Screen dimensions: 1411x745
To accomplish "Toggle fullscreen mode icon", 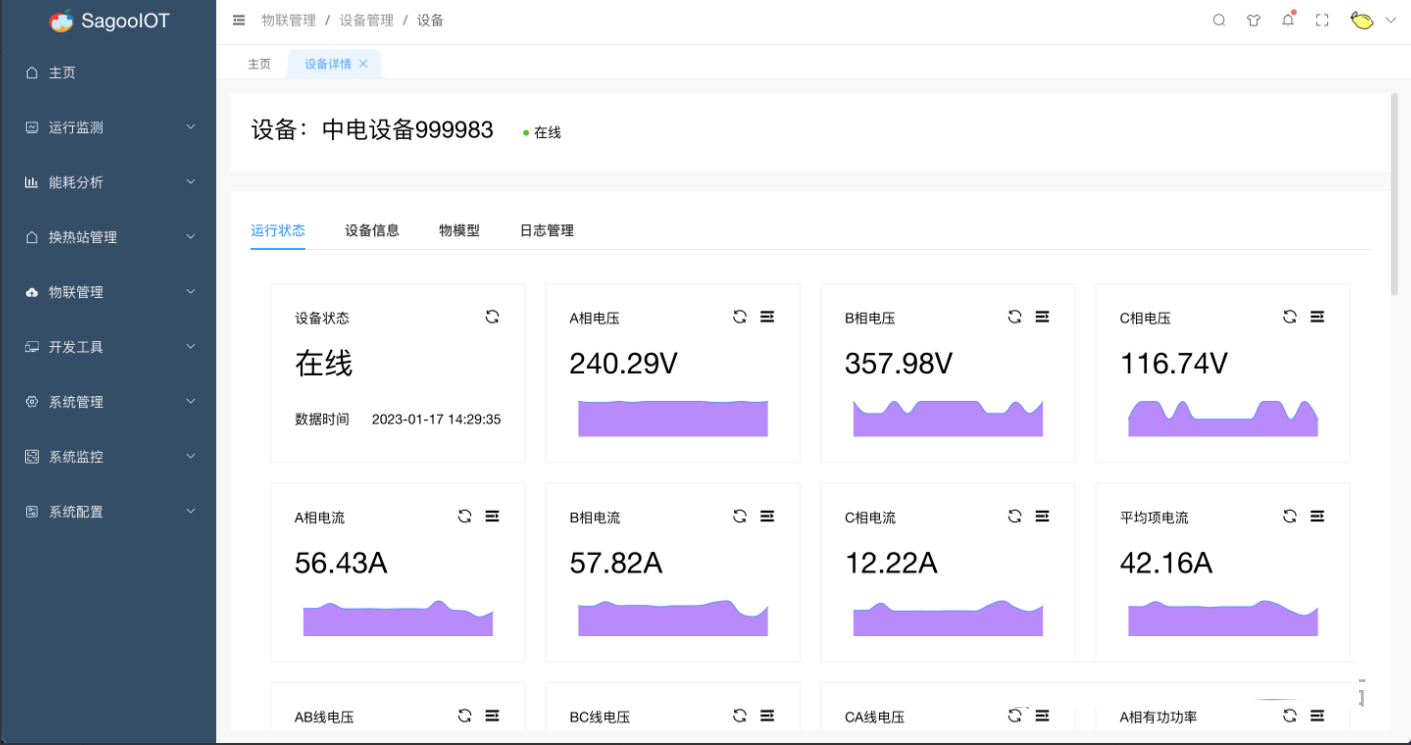I will (x=1322, y=20).
